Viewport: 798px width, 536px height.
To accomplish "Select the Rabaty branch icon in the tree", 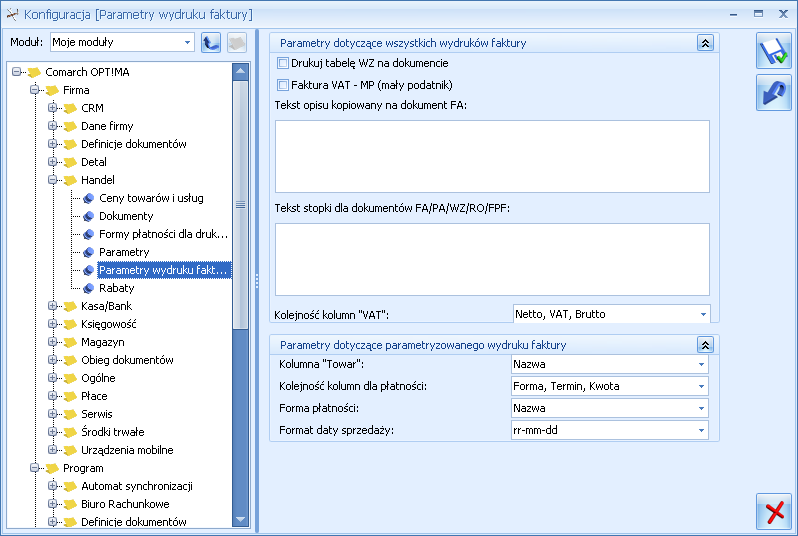I will 88,288.
